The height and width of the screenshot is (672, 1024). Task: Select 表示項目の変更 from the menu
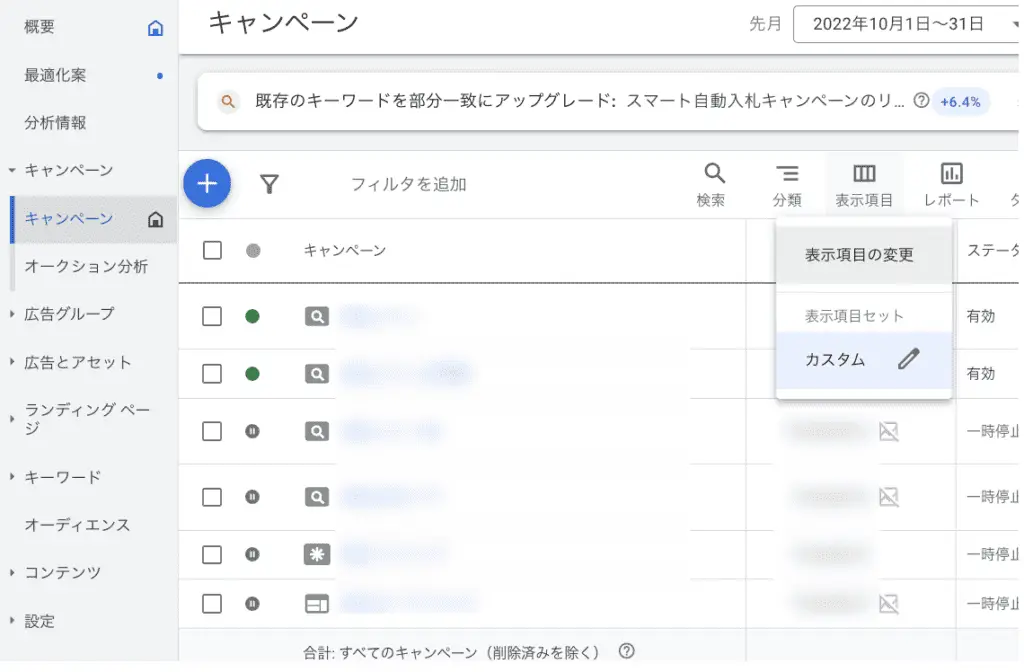860,254
